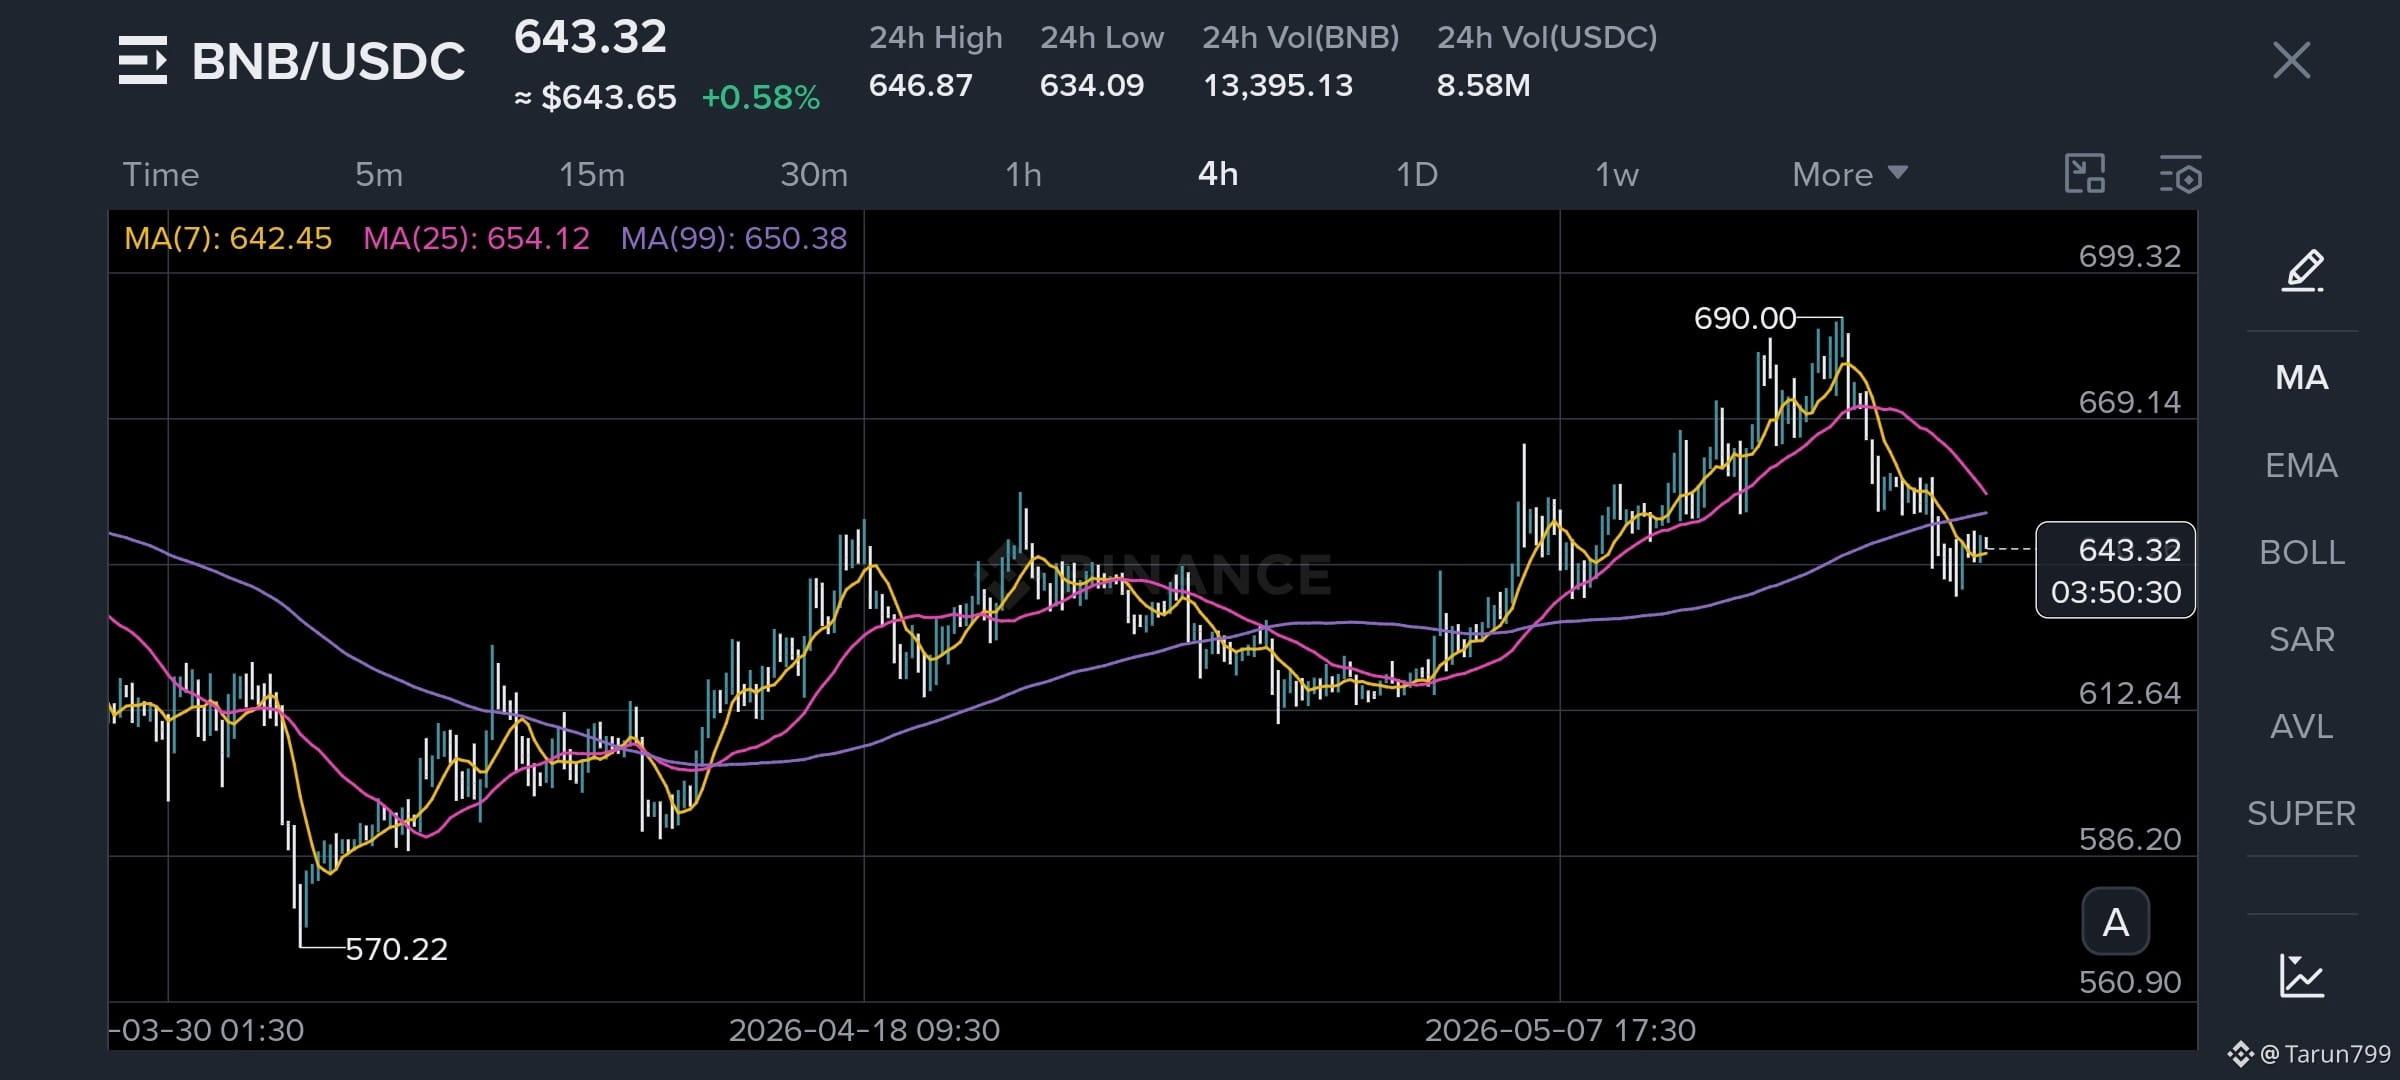2400x1080 pixels.
Task: Expand the More intervals dropdown
Action: (x=1850, y=175)
